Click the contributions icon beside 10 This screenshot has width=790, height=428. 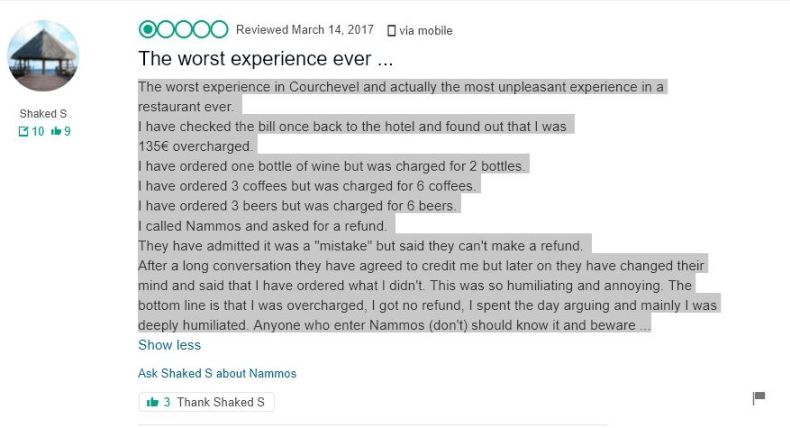(x=24, y=131)
